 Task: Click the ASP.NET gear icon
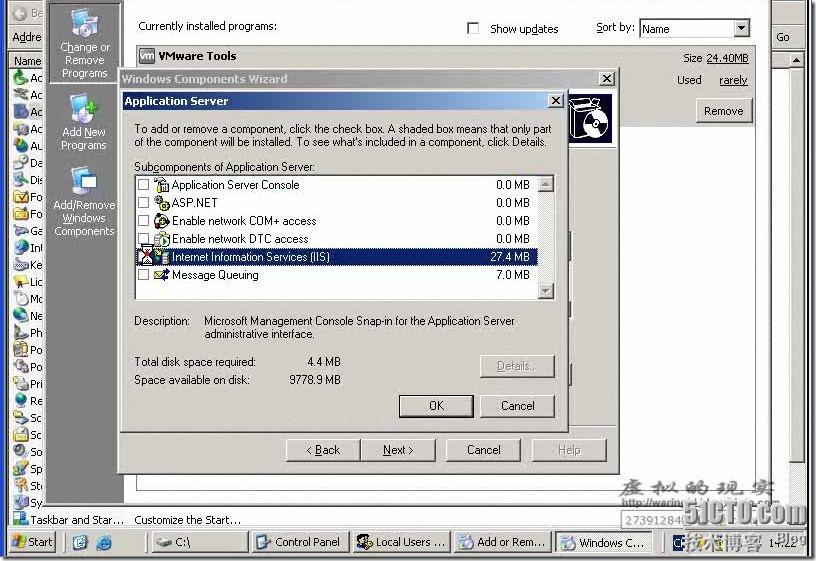coord(162,202)
